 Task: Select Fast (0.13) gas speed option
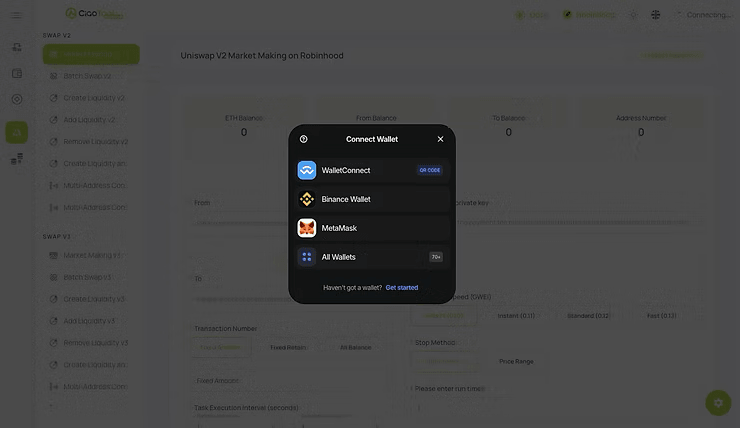point(661,315)
